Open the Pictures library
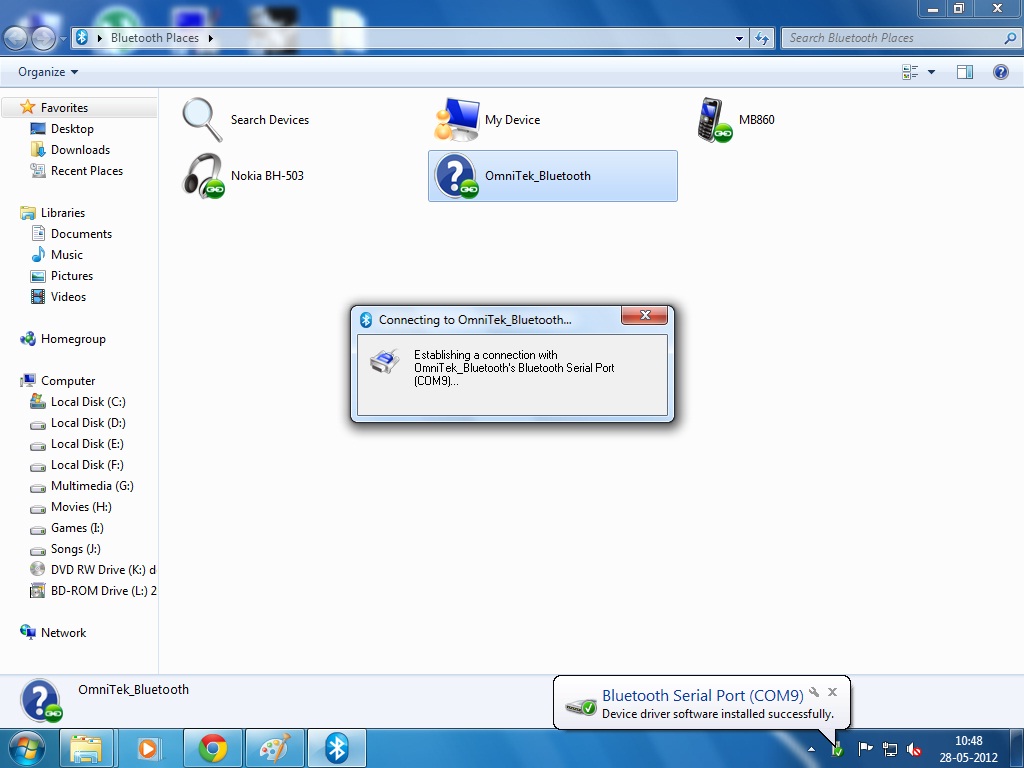Viewport: 1024px width, 768px height. 72,276
